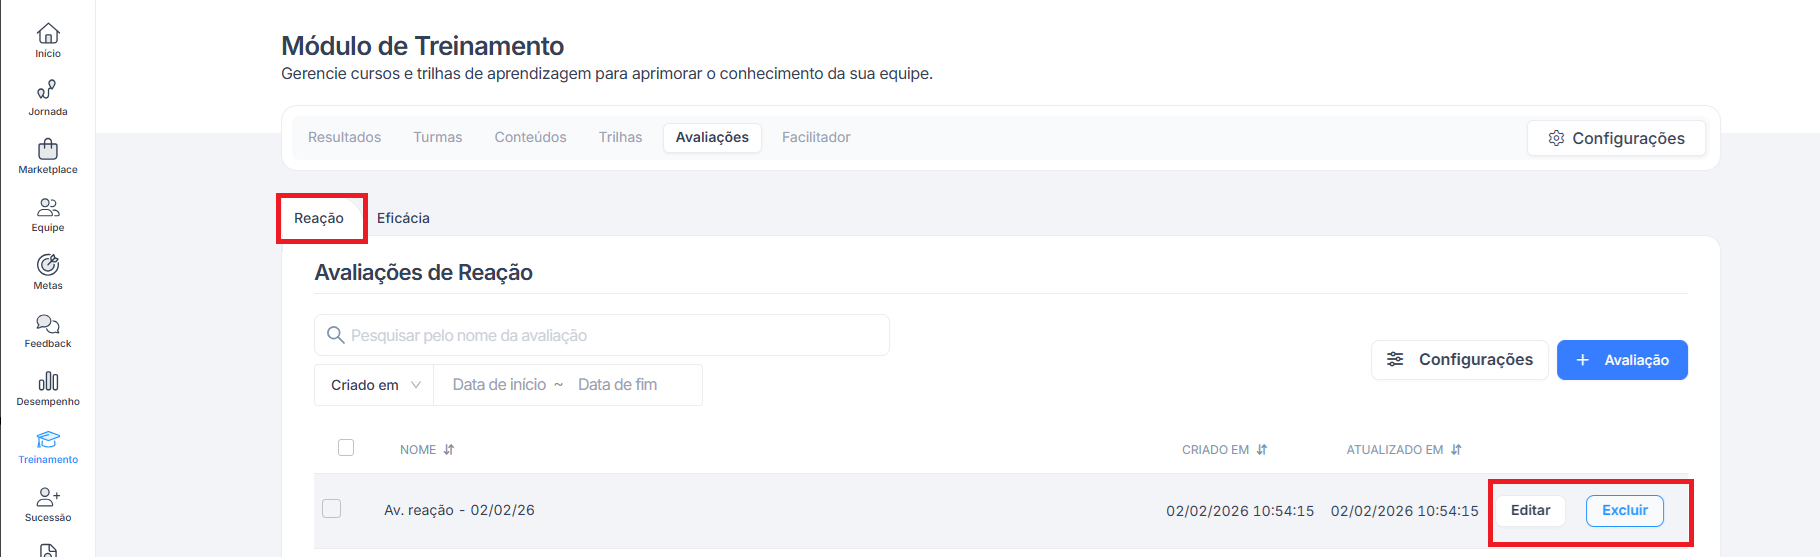Open the Sucessão sidebar icon
The width and height of the screenshot is (1820, 557).
coord(48,498)
